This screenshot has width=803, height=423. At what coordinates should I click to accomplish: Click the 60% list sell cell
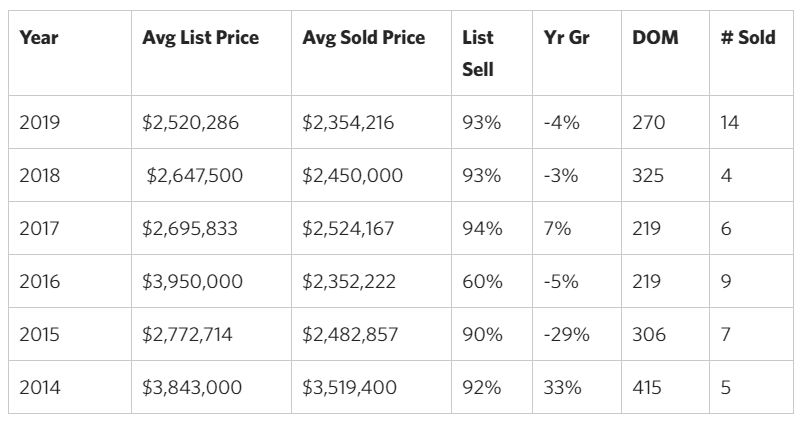click(482, 282)
